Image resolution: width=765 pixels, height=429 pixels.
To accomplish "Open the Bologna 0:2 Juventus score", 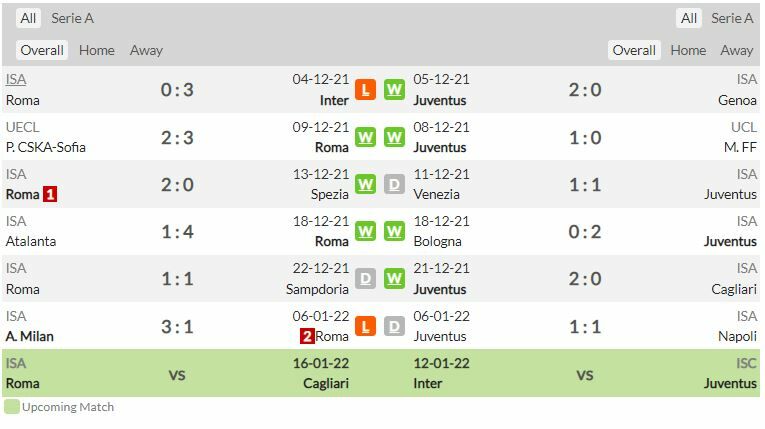I will [x=585, y=232].
